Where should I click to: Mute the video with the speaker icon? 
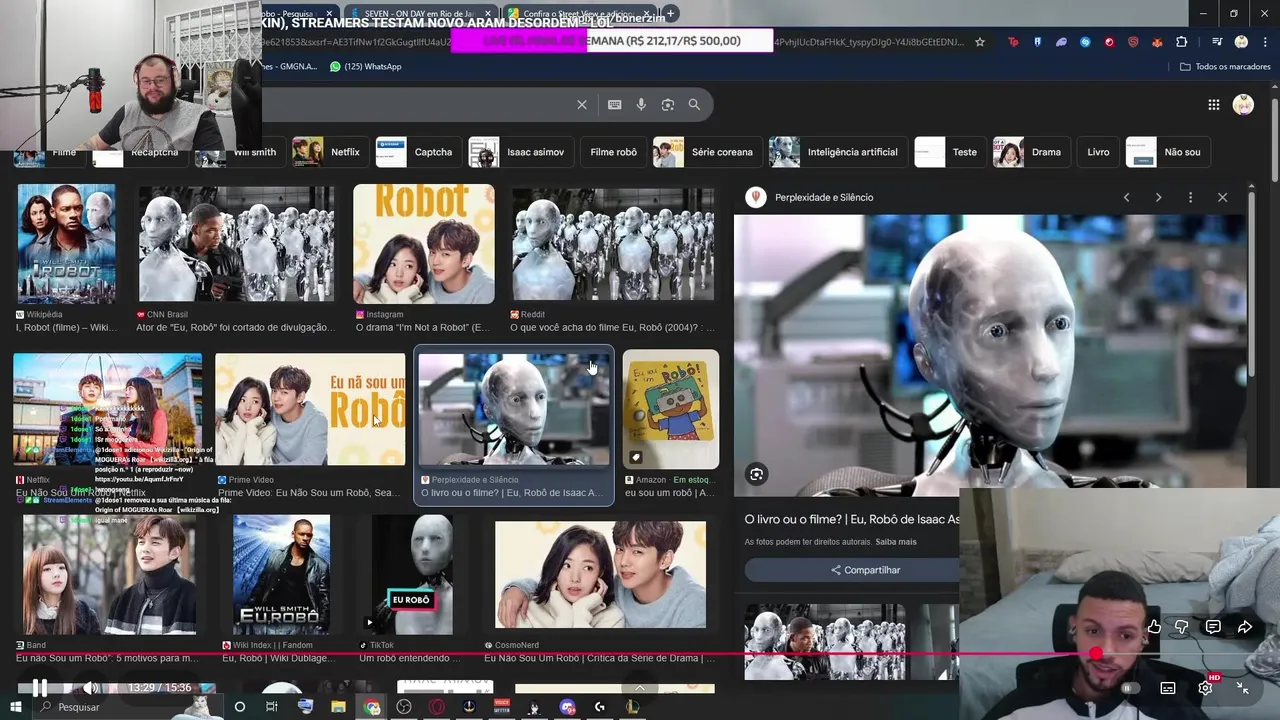pos(90,688)
